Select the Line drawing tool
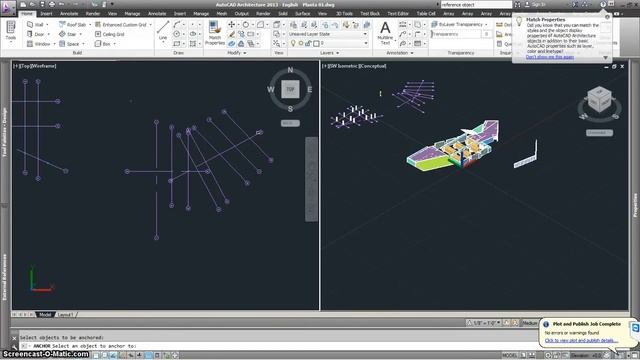Viewport: 640px width, 360px height. [x=163, y=31]
